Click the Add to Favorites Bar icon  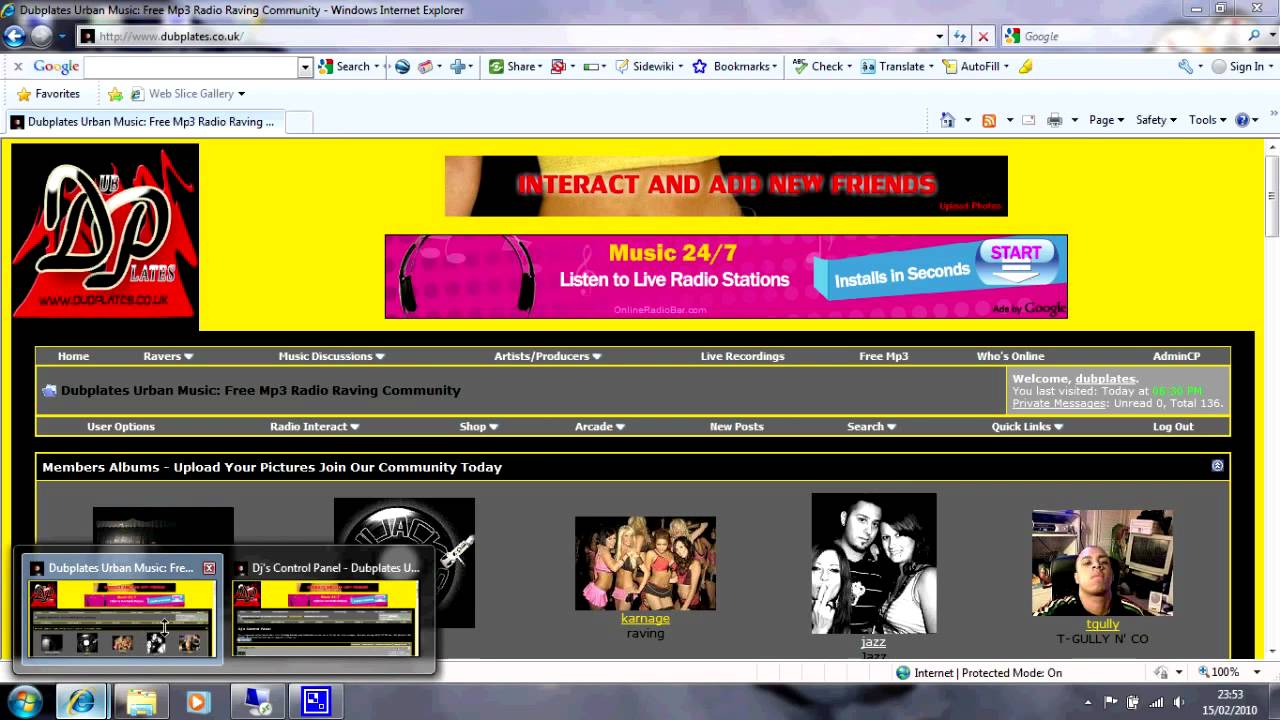click(x=115, y=94)
